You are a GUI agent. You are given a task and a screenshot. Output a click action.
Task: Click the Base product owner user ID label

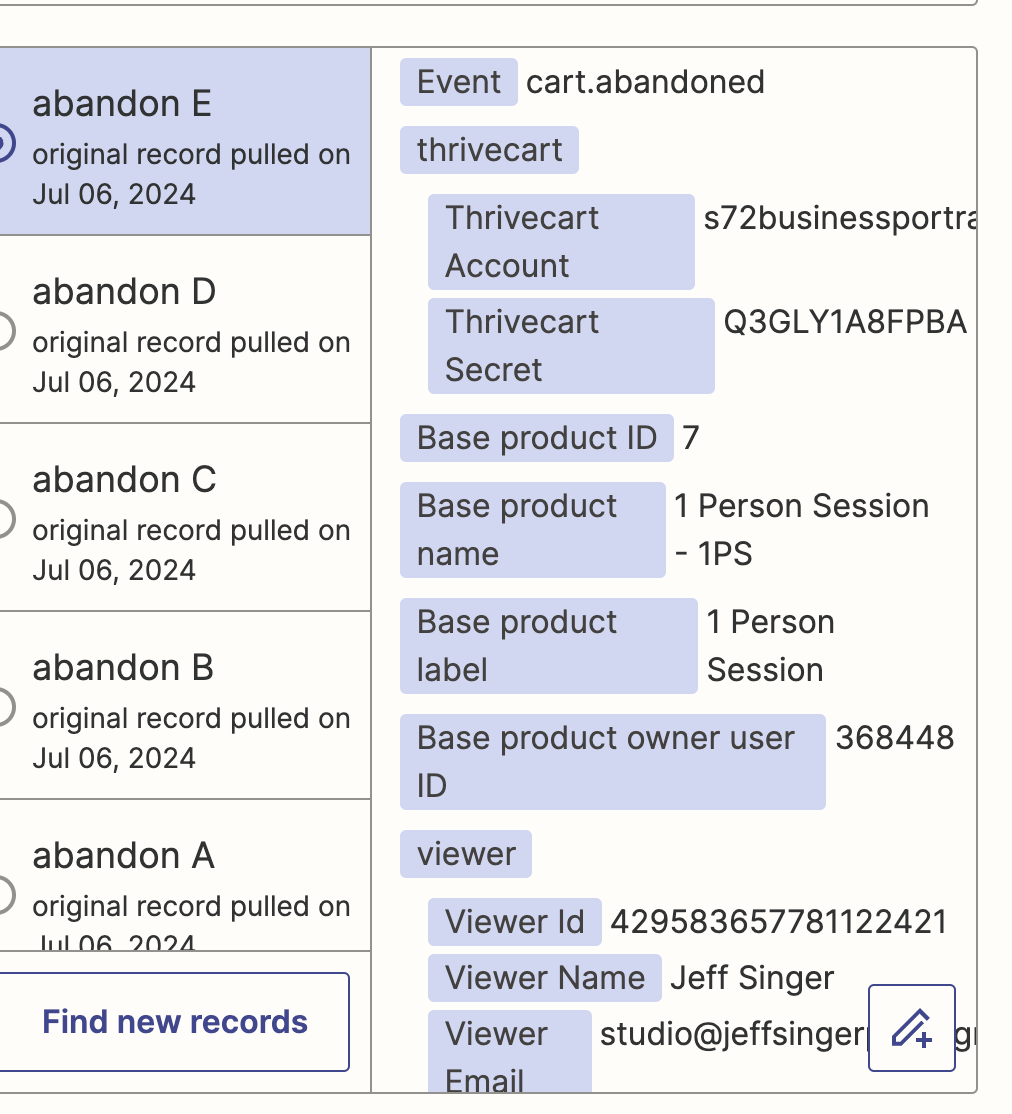tap(612, 762)
